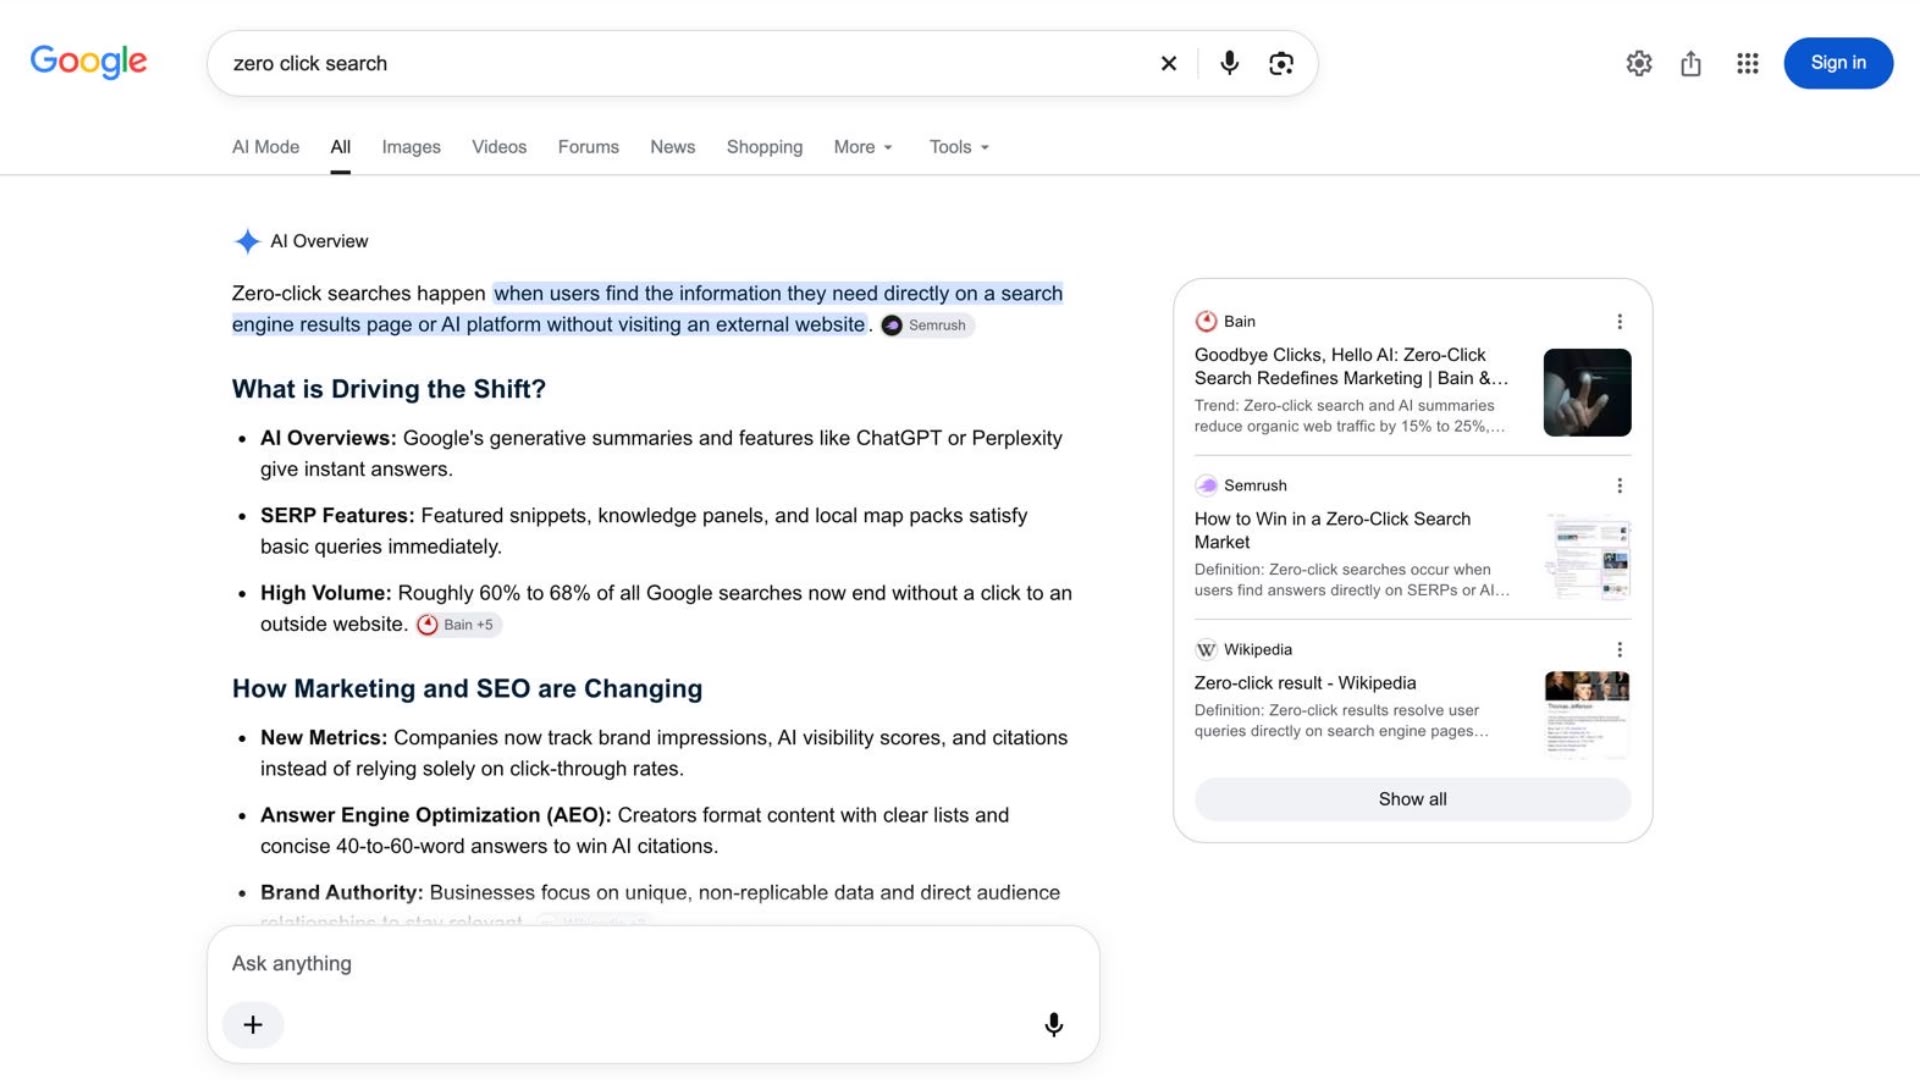Click the Wikipedia favicon in source panel

[1206, 649]
